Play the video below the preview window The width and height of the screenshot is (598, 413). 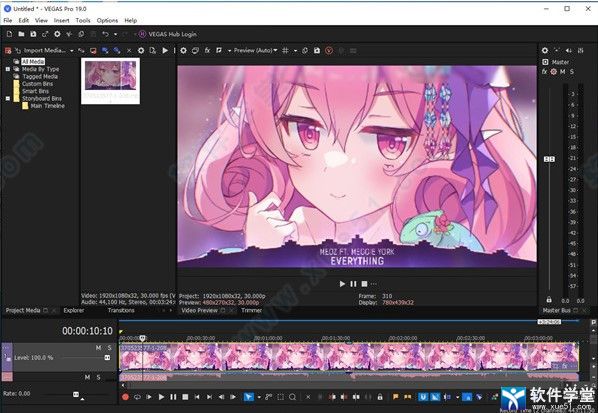[x=342, y=284]
